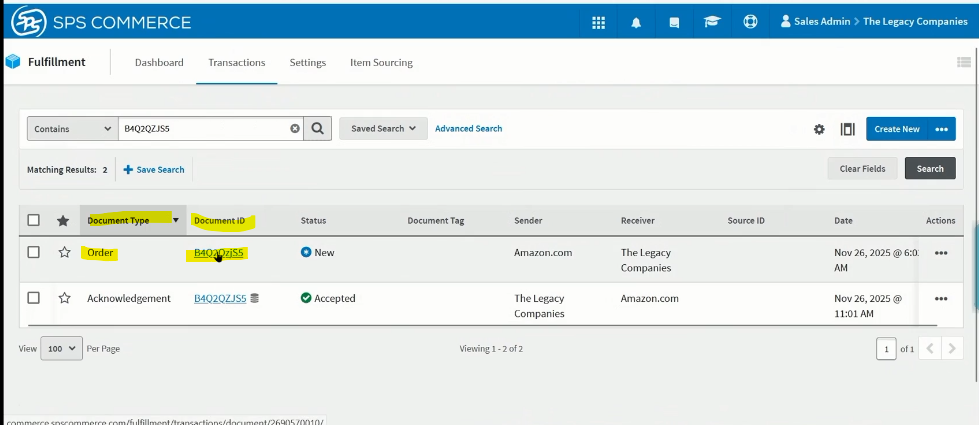The height and width of the screenshot is (425, 979).
Task: Open actions menu for the Order row
Action: point(941,253)
